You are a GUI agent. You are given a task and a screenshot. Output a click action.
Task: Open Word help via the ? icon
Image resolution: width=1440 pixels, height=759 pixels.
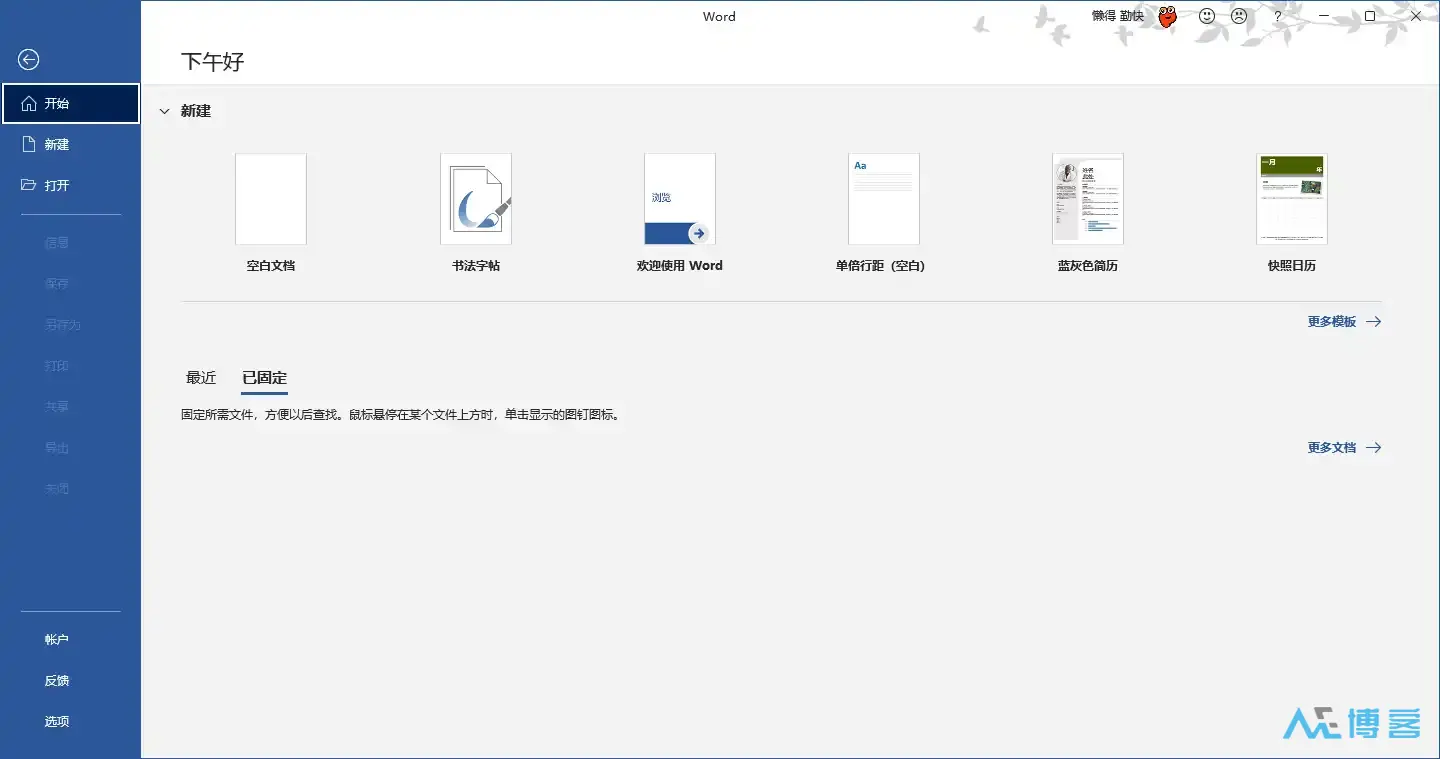pos(1277,16)
